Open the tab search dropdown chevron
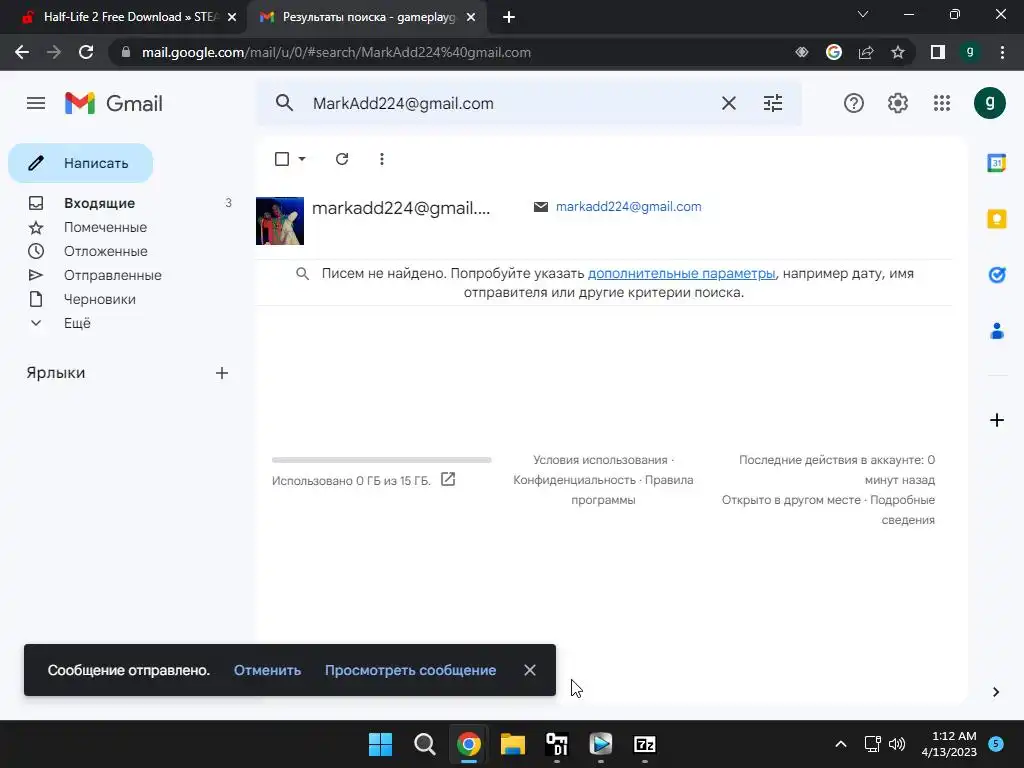This screenshot has height=768, width=1024. pyautogui.click(x=863, y=14)
